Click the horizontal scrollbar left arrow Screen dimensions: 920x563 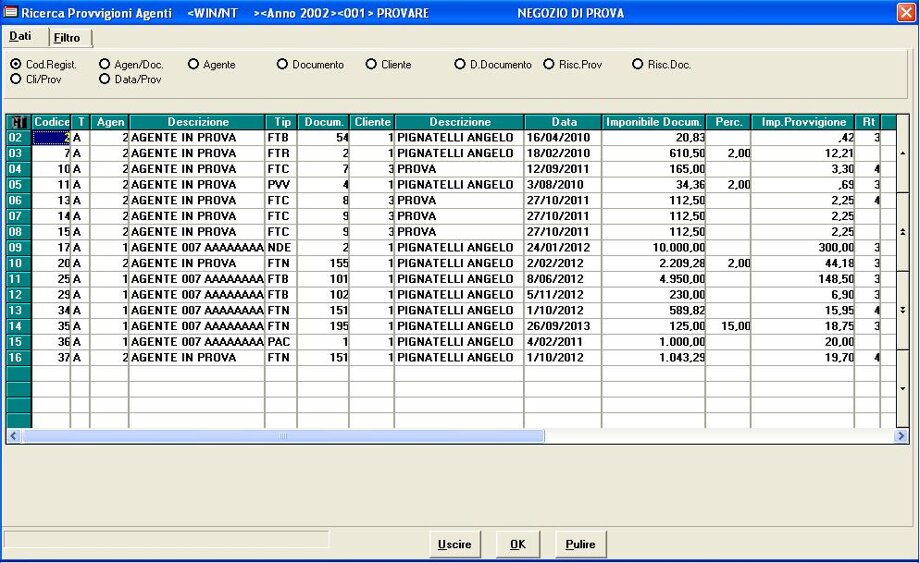pyautogui.click(x=14, y=436)
